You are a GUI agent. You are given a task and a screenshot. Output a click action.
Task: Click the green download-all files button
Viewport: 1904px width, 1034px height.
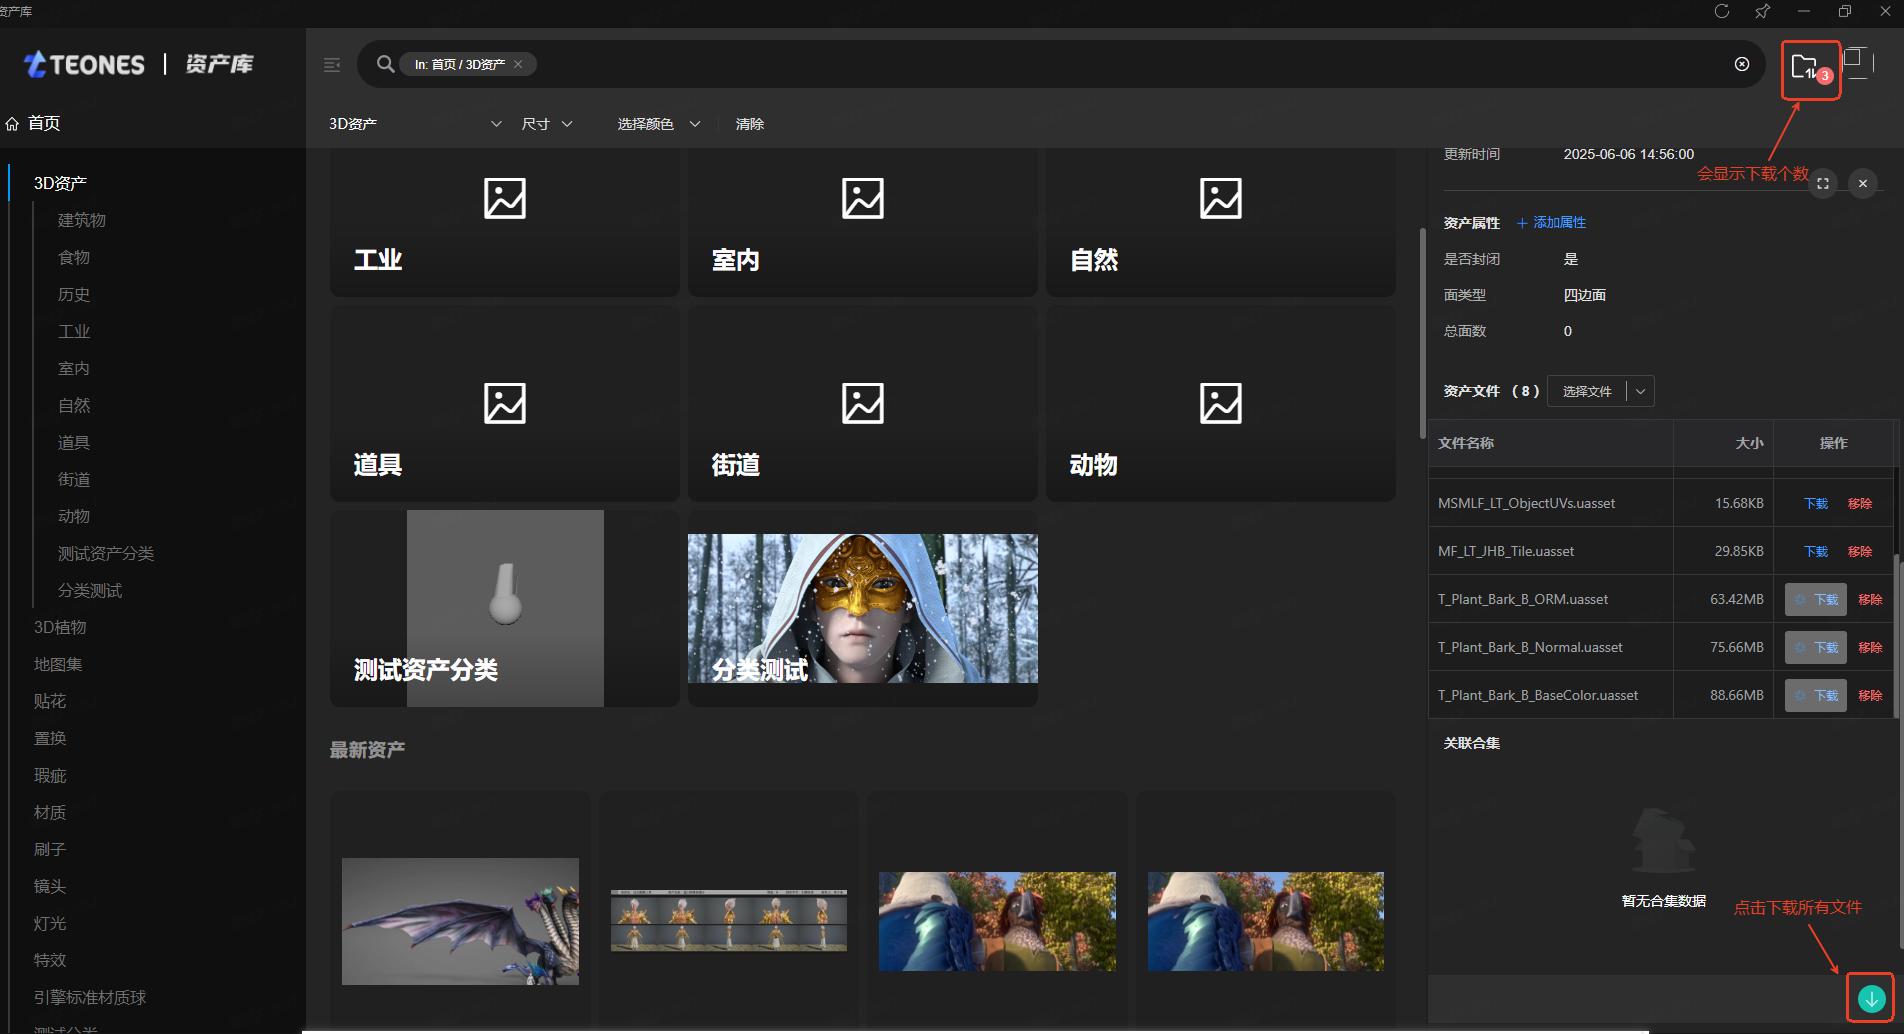(1870, 998)
